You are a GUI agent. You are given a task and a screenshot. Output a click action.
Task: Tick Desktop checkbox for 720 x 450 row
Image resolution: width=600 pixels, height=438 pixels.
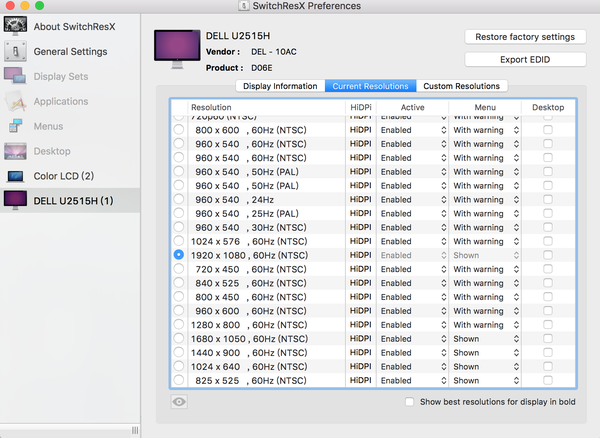pos(548,269)
